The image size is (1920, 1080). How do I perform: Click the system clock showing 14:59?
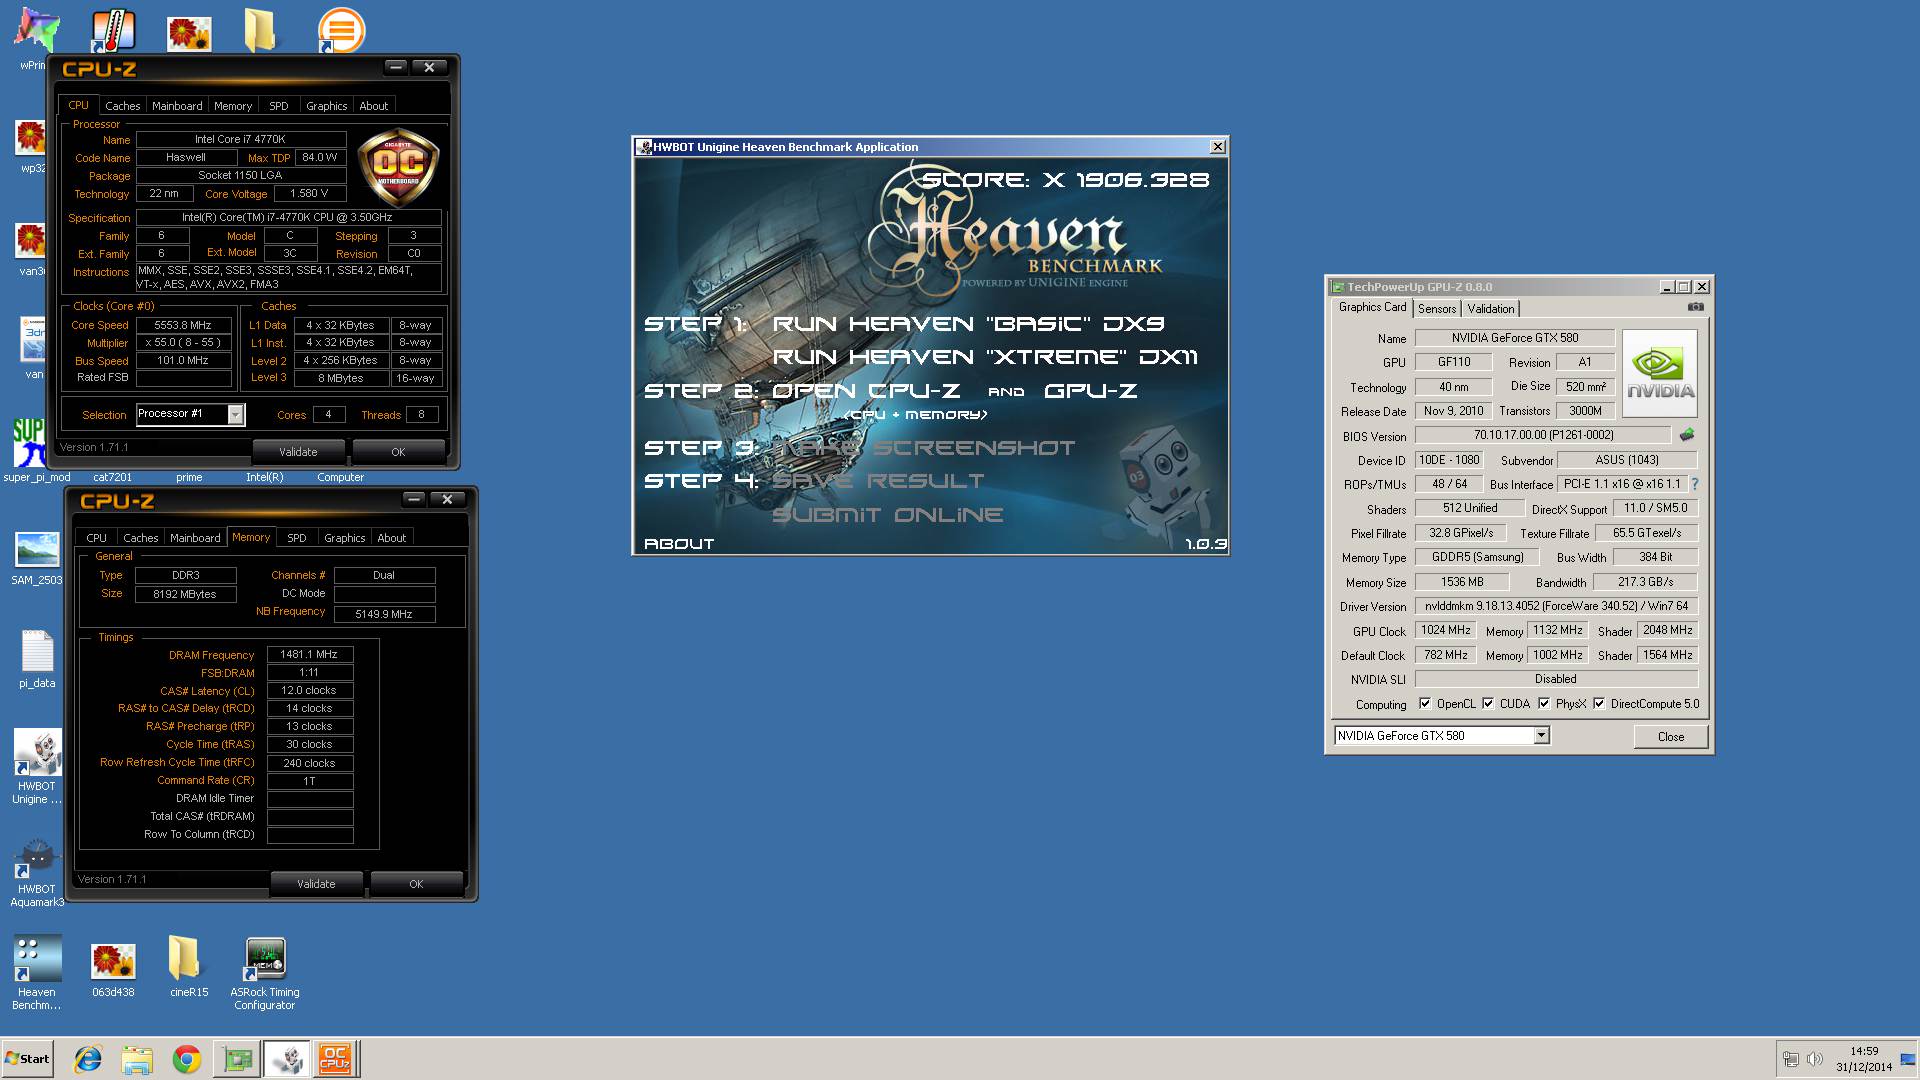[1864, 1051]
